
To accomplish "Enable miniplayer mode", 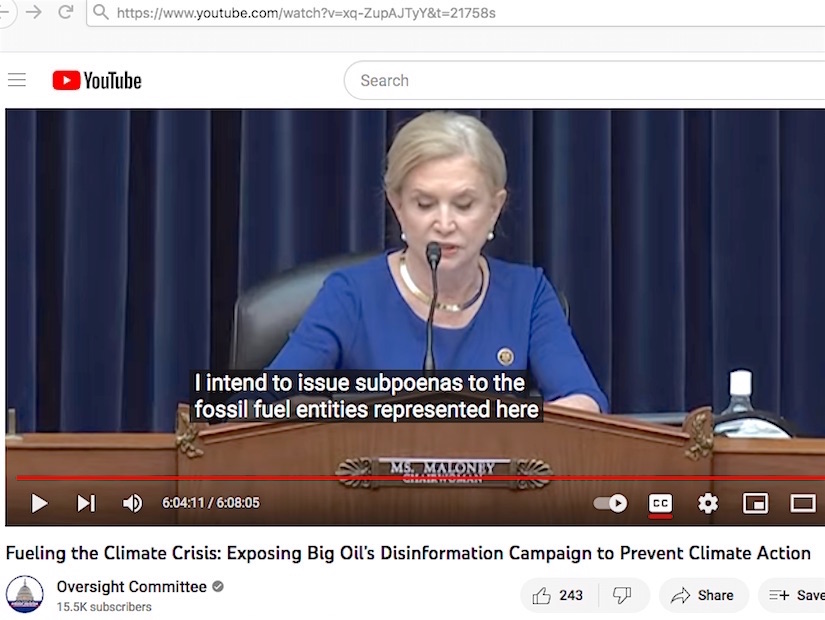I will click(755, 503).
